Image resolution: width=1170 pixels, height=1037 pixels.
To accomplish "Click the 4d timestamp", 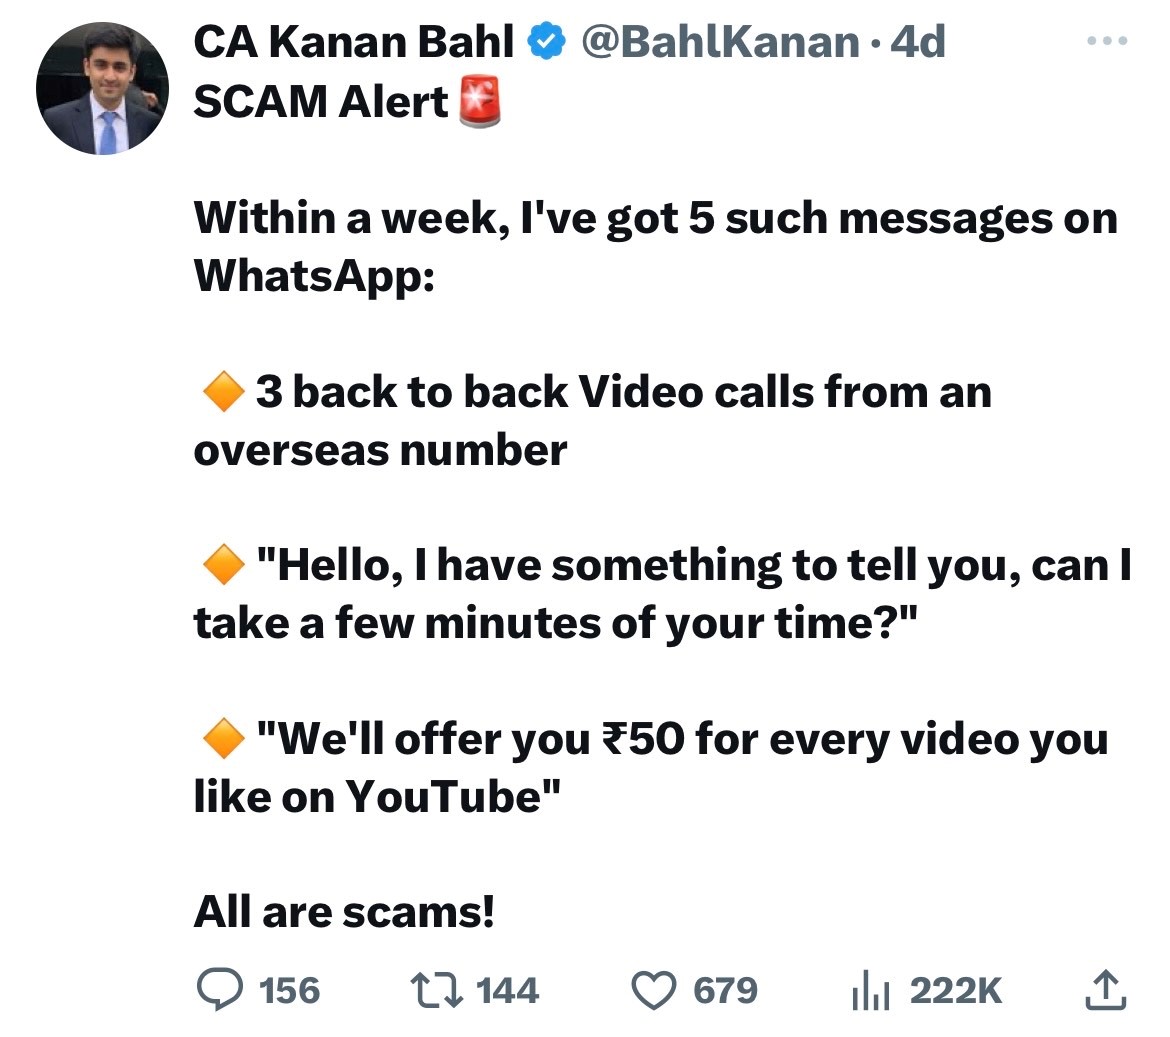I will click(917, 42).
